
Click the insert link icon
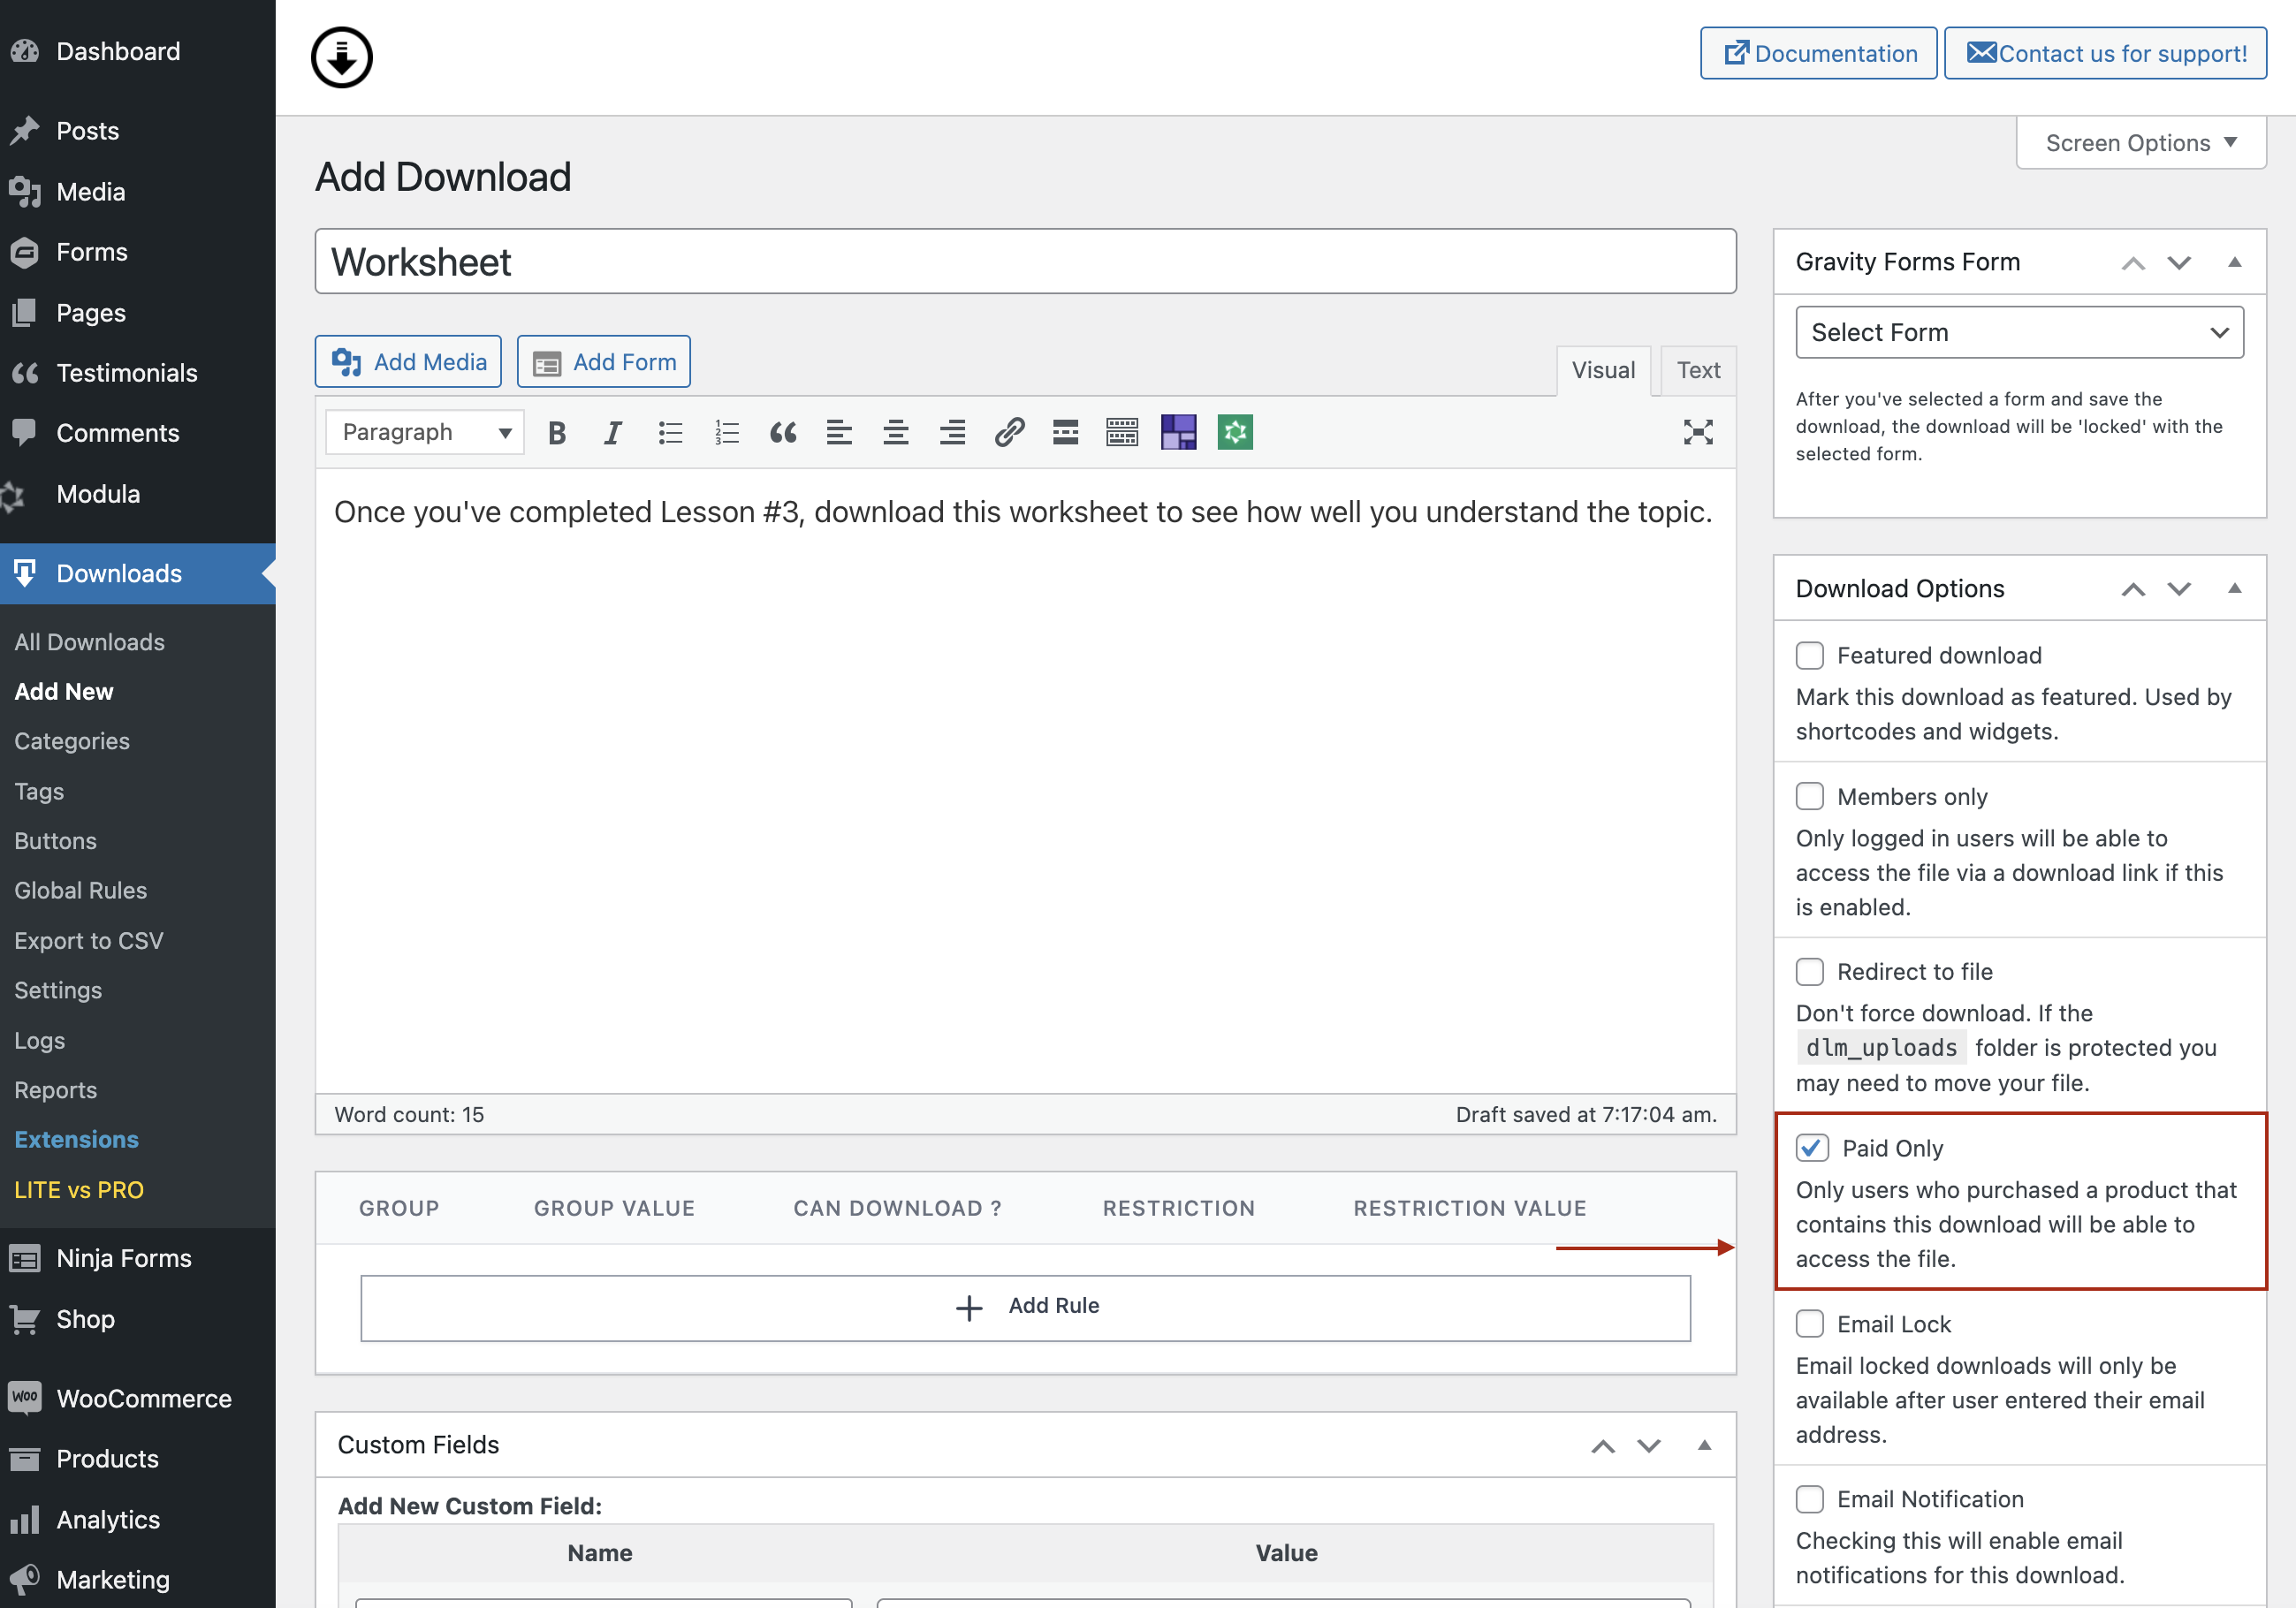[1007, 431]
